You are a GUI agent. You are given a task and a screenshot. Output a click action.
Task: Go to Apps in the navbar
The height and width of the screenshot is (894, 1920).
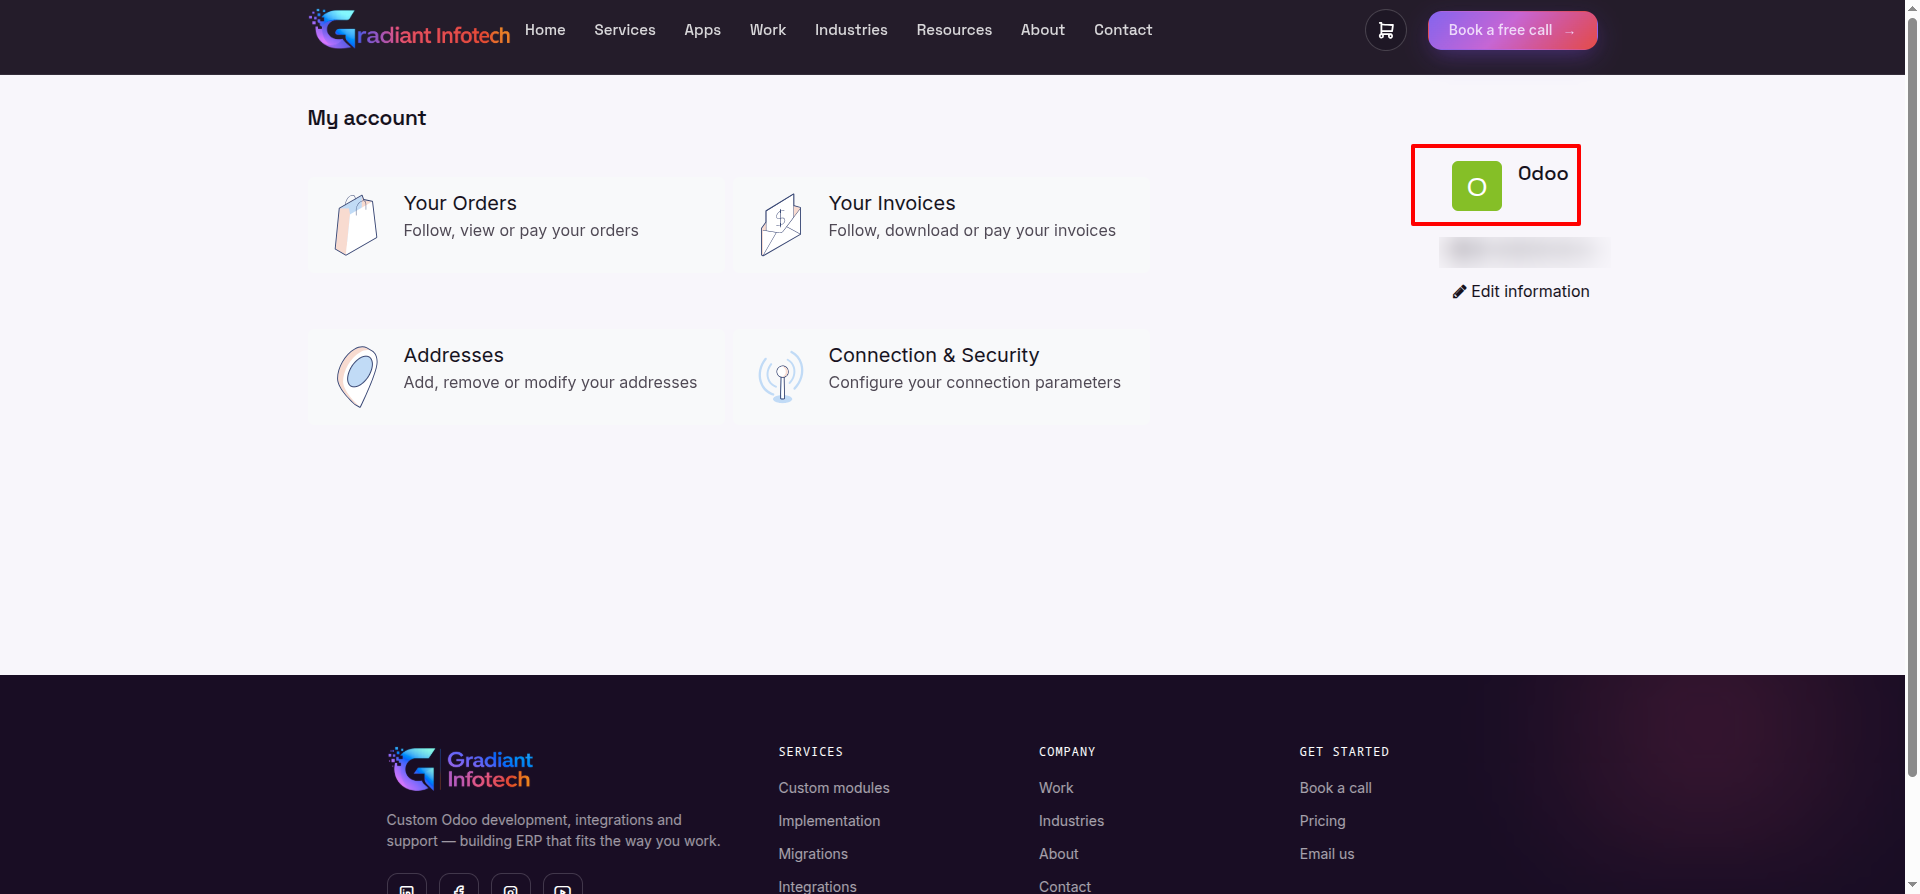[703, 30]
